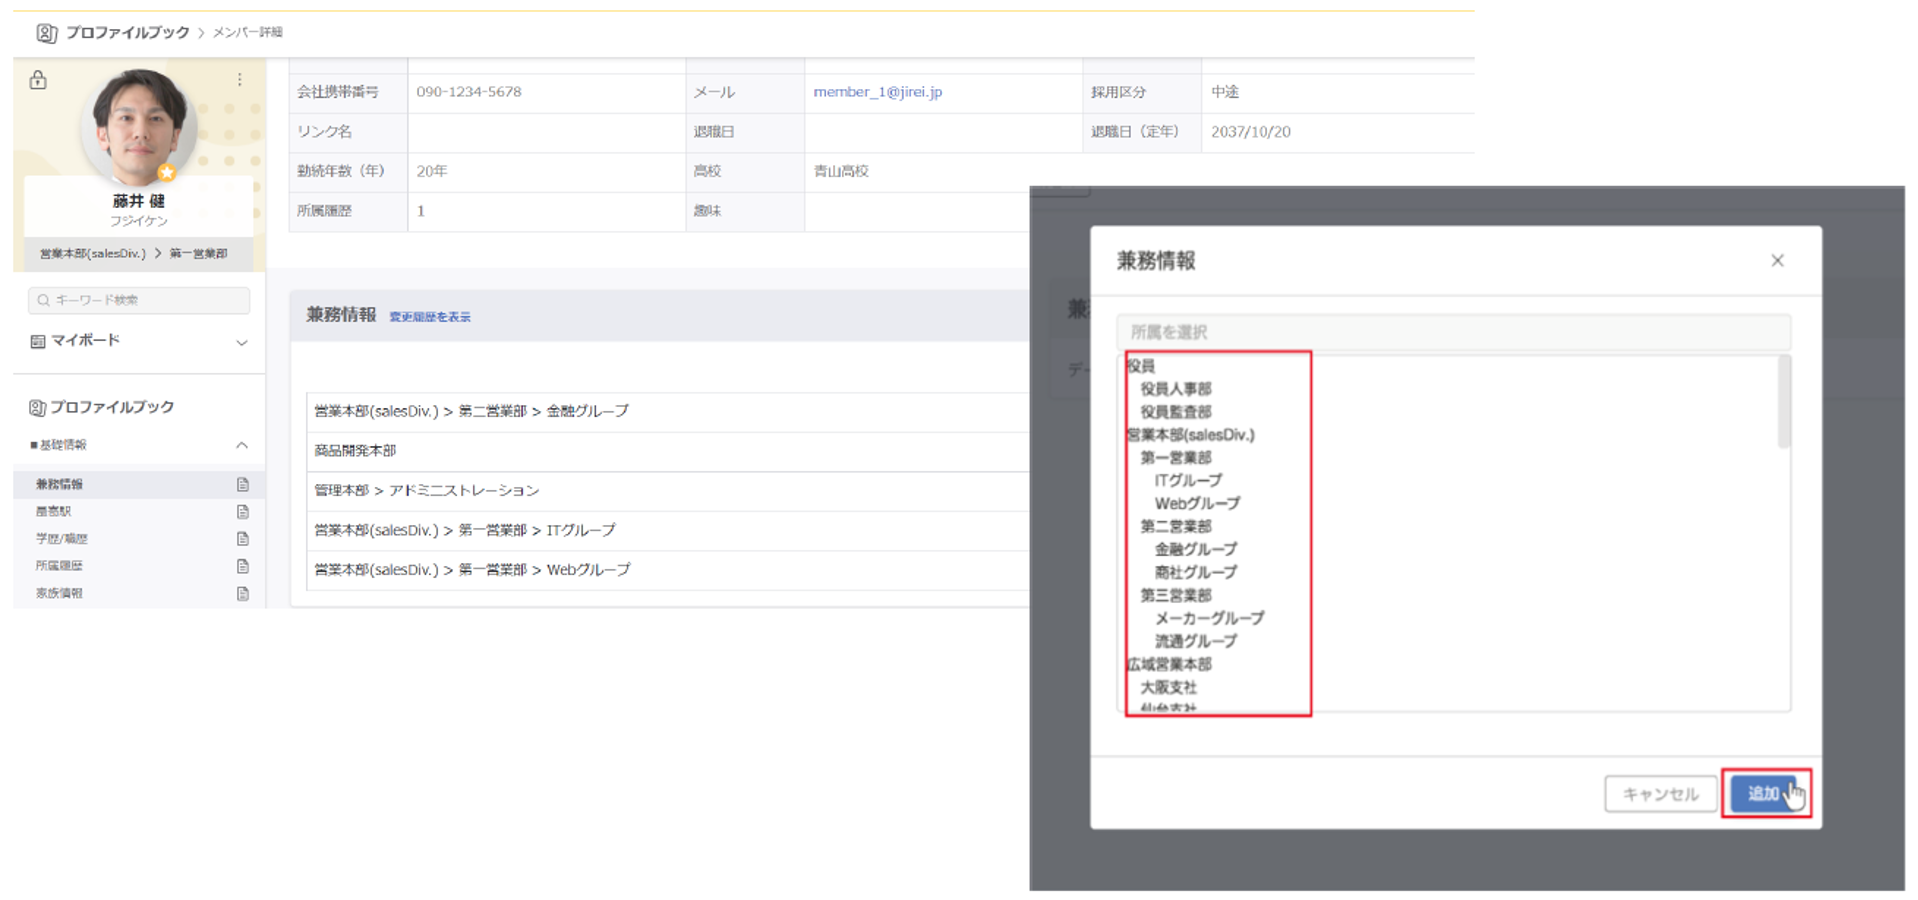Click the document icon in the second sidebar row
Screen dimensions: 1918x900
[243, 512]
